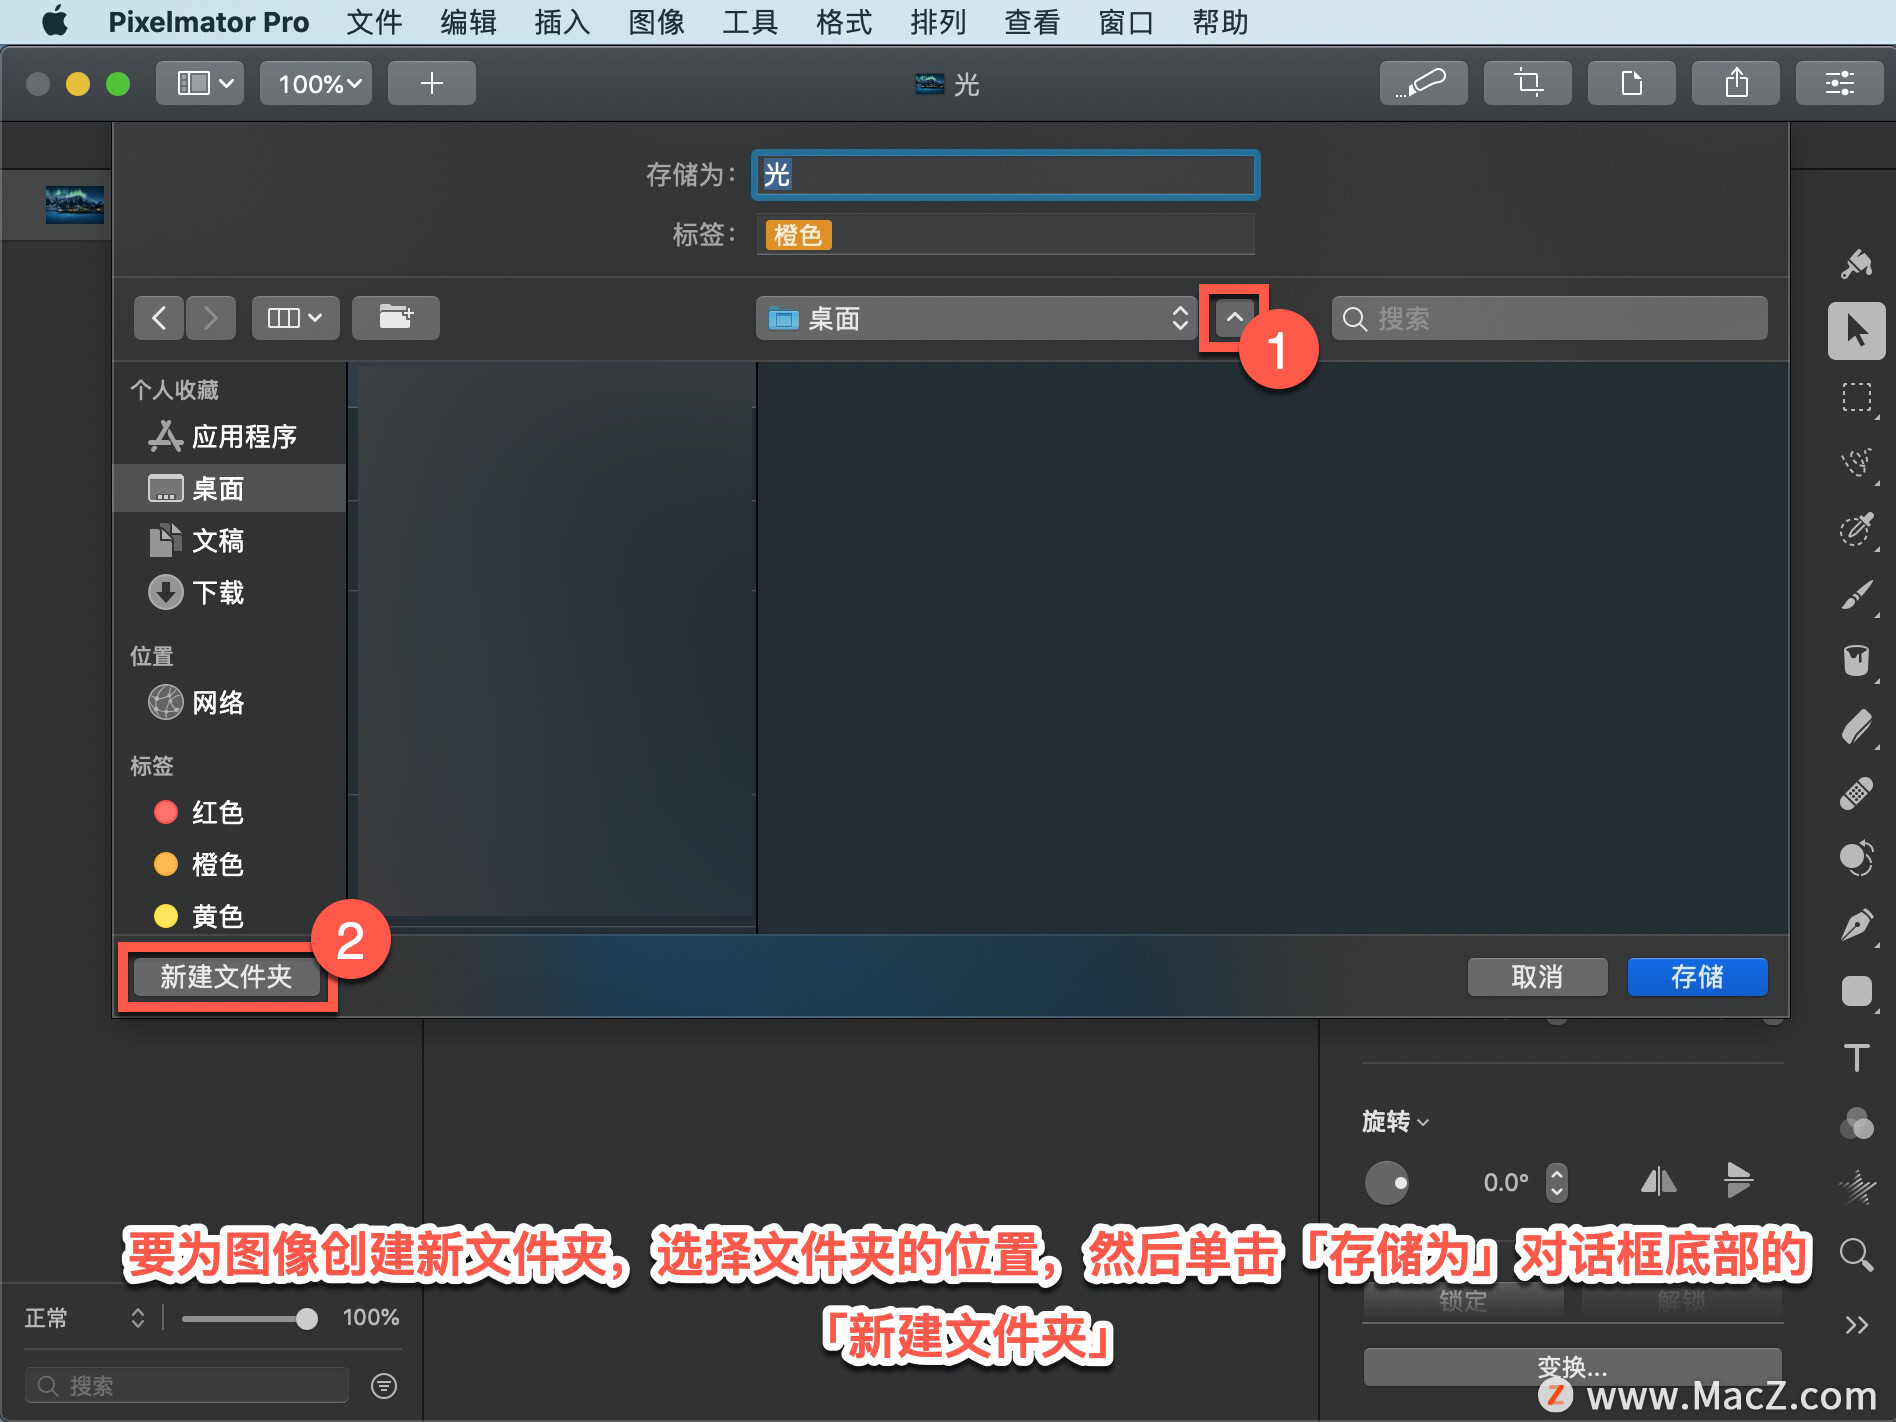
Task: Select the Pen tool
Action: point(1857,925)
